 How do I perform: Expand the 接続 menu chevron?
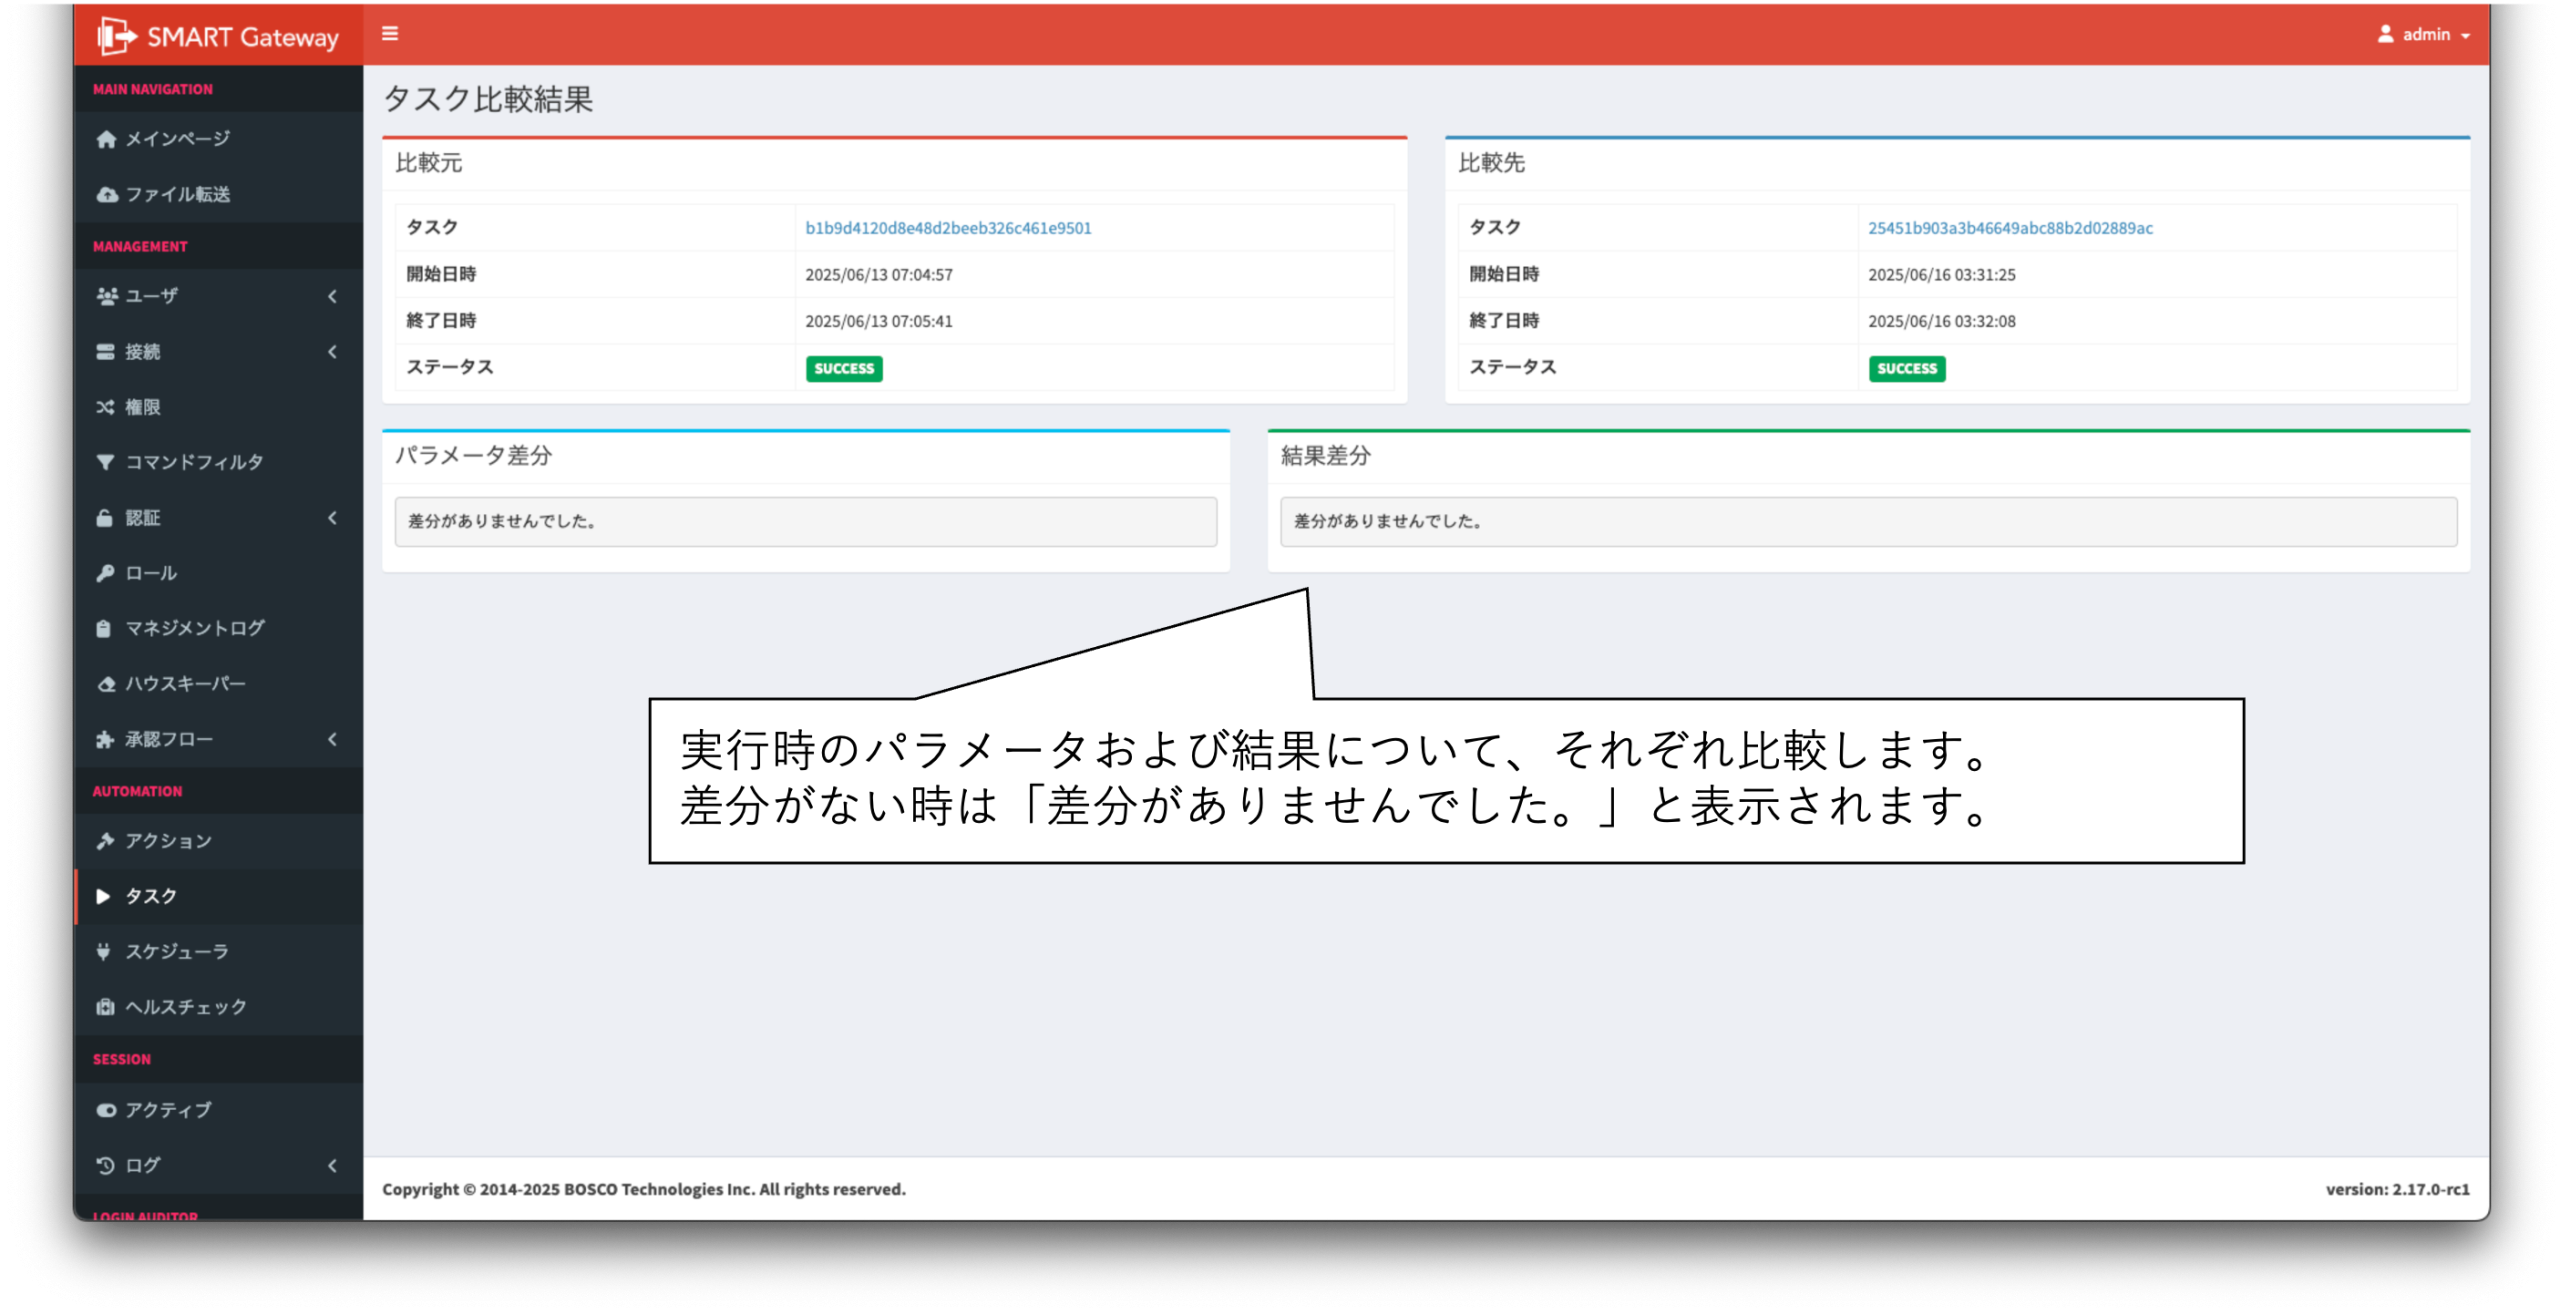tap(332, 352)
